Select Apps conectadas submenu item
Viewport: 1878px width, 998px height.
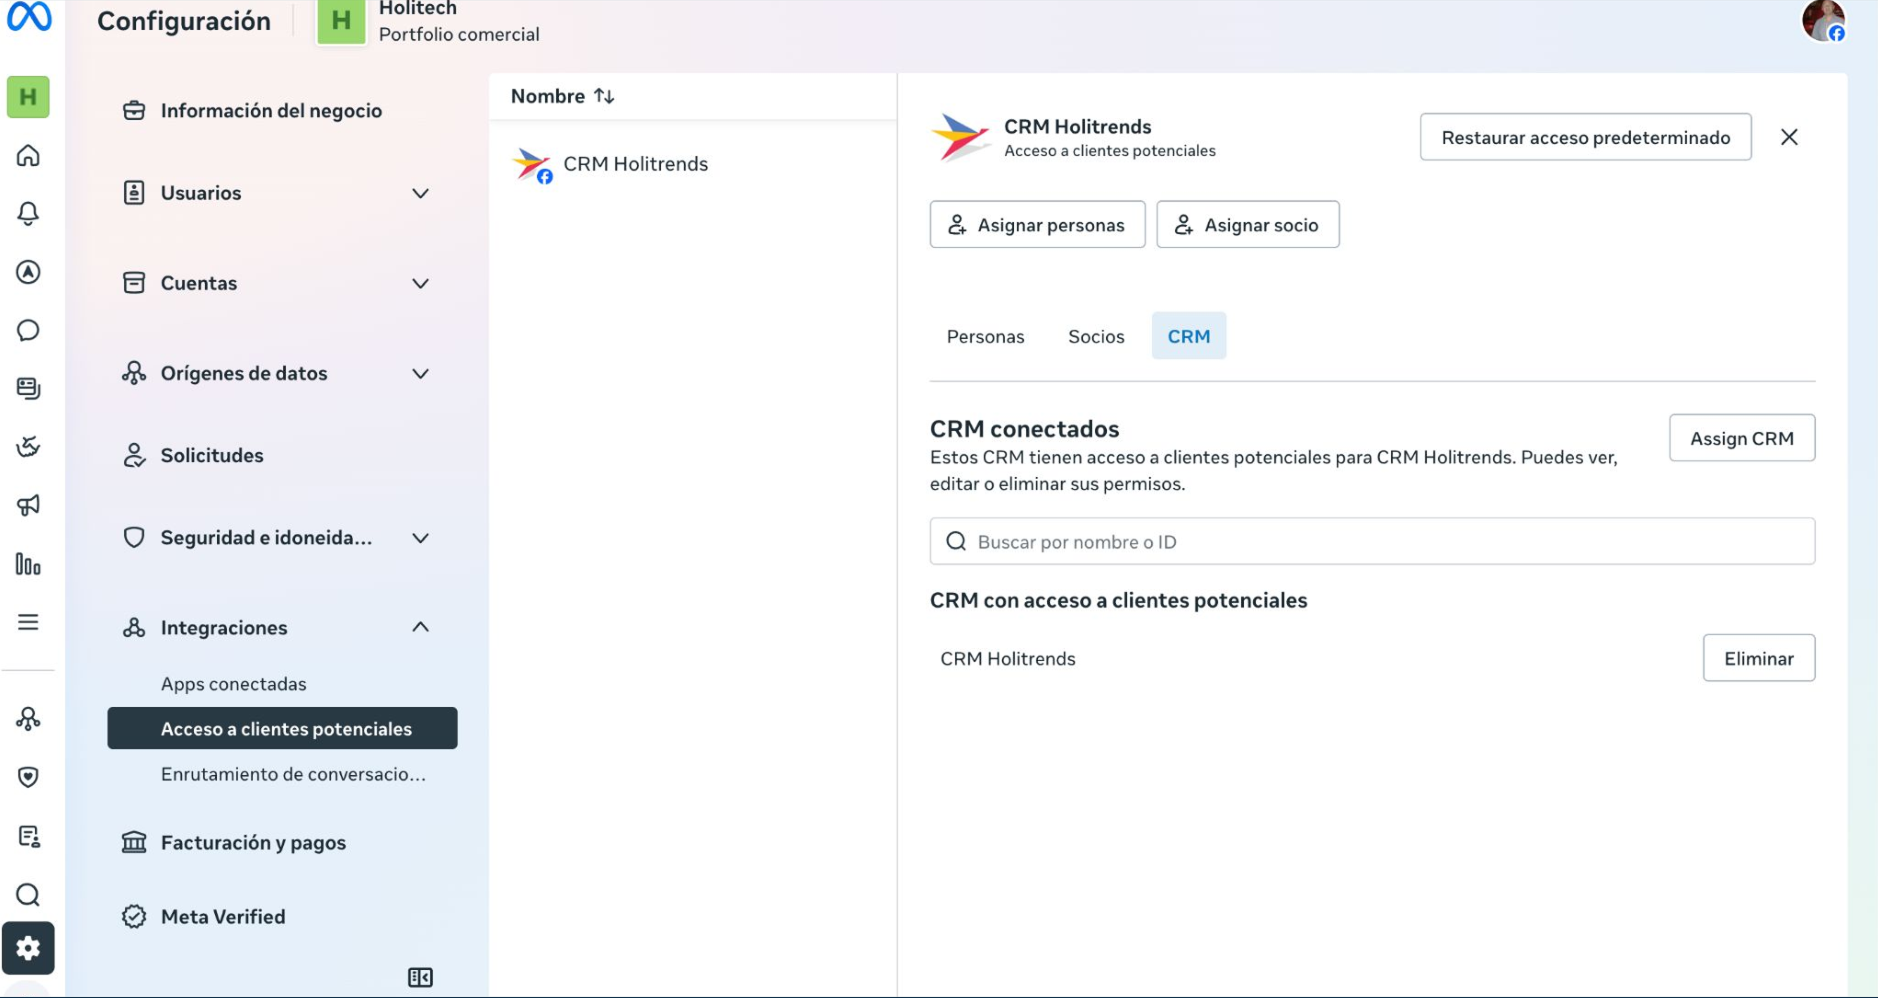pyautogui.click(x=234, y=684)
